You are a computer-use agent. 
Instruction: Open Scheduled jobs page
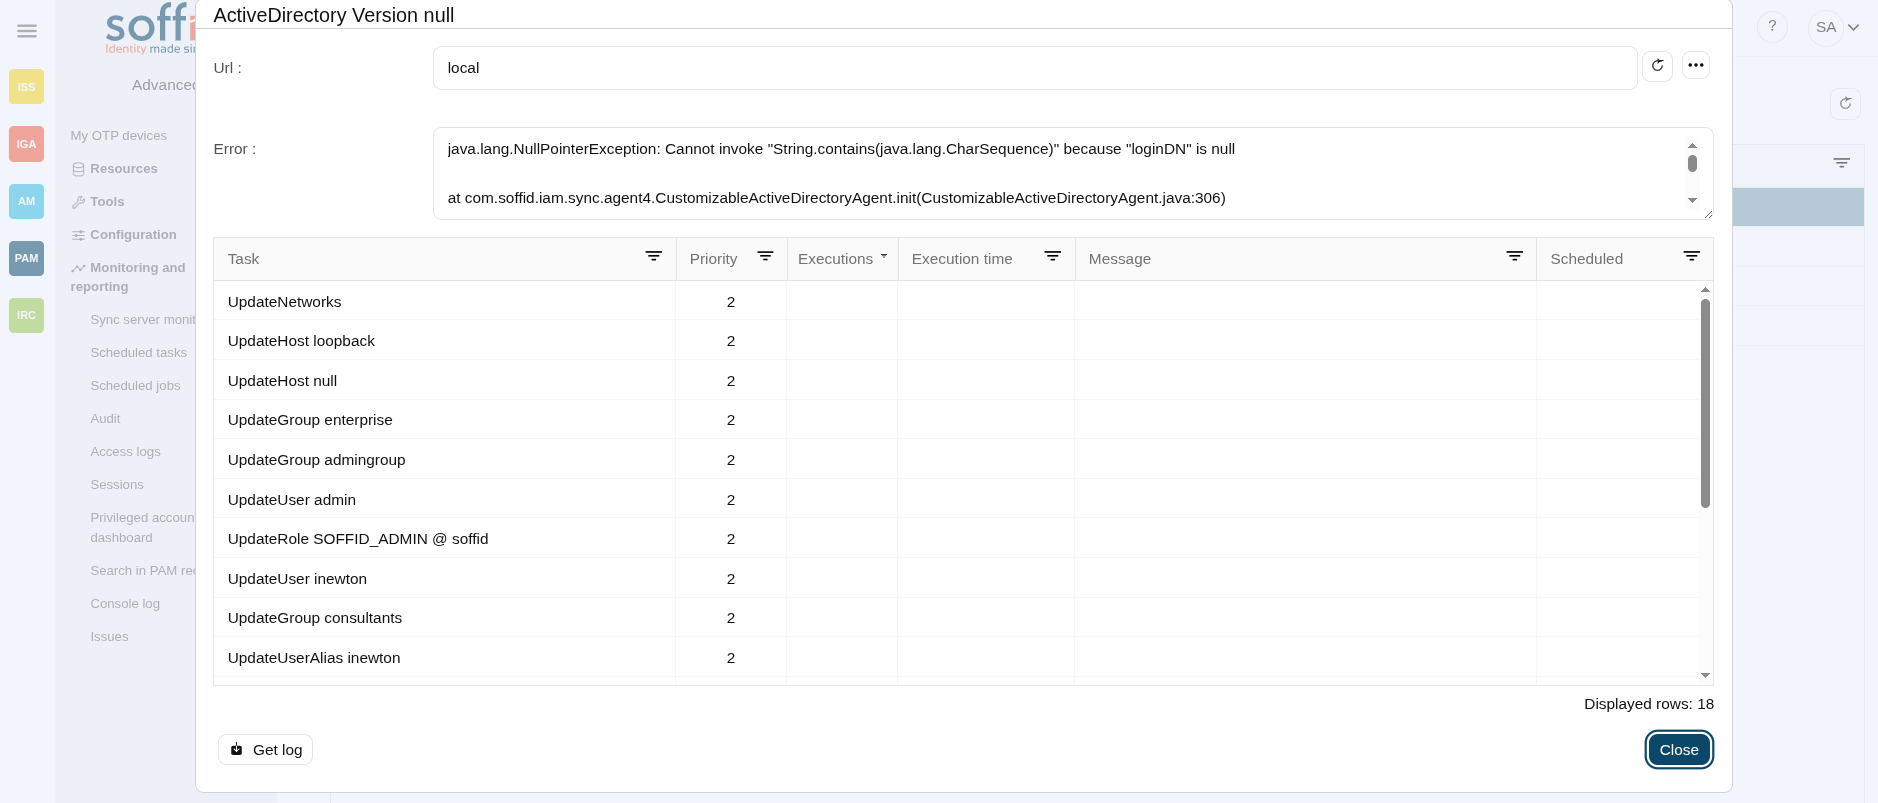coord(135,386)
